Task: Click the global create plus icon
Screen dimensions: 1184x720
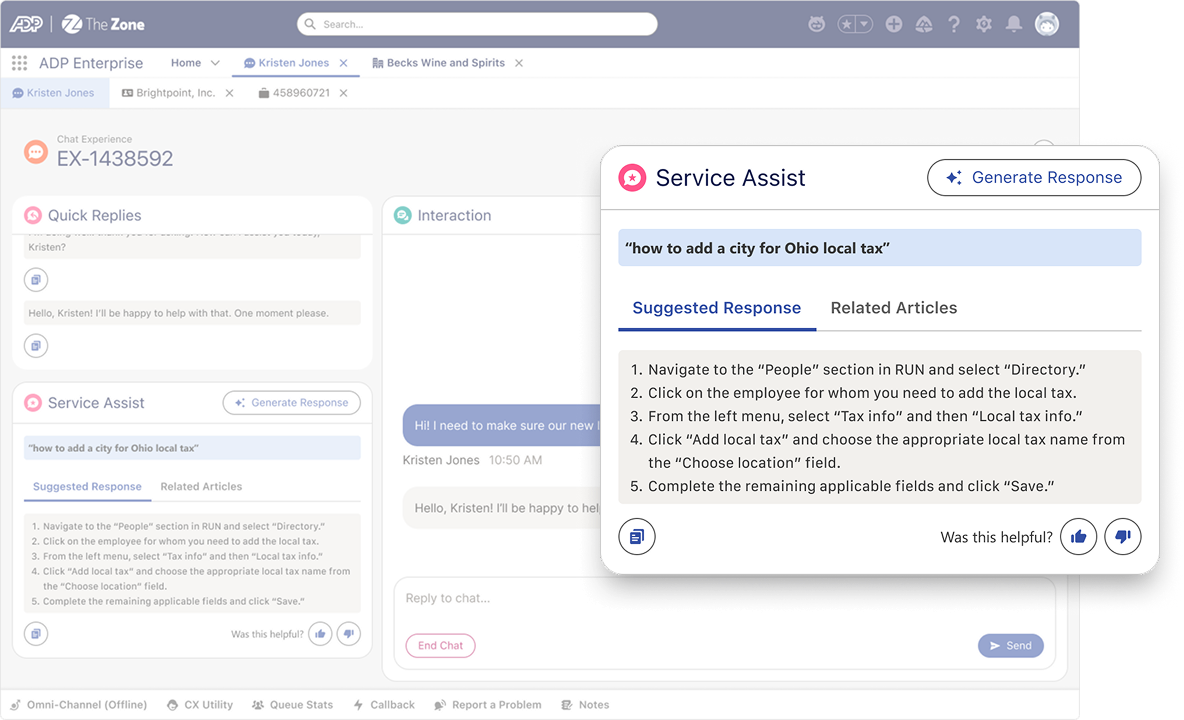Action: (x=894, y=24)
